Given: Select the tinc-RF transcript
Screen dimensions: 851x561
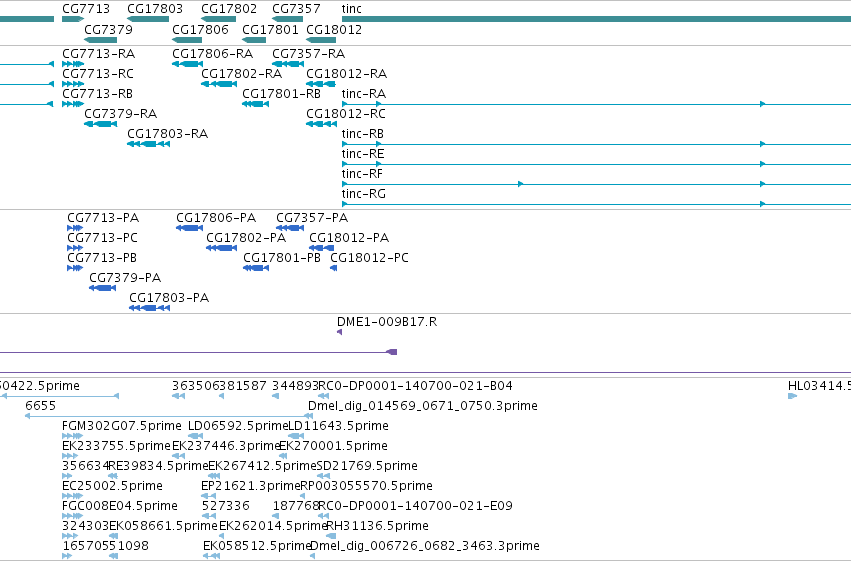Looking at the screenshot, I should click(x=596, y=184).
